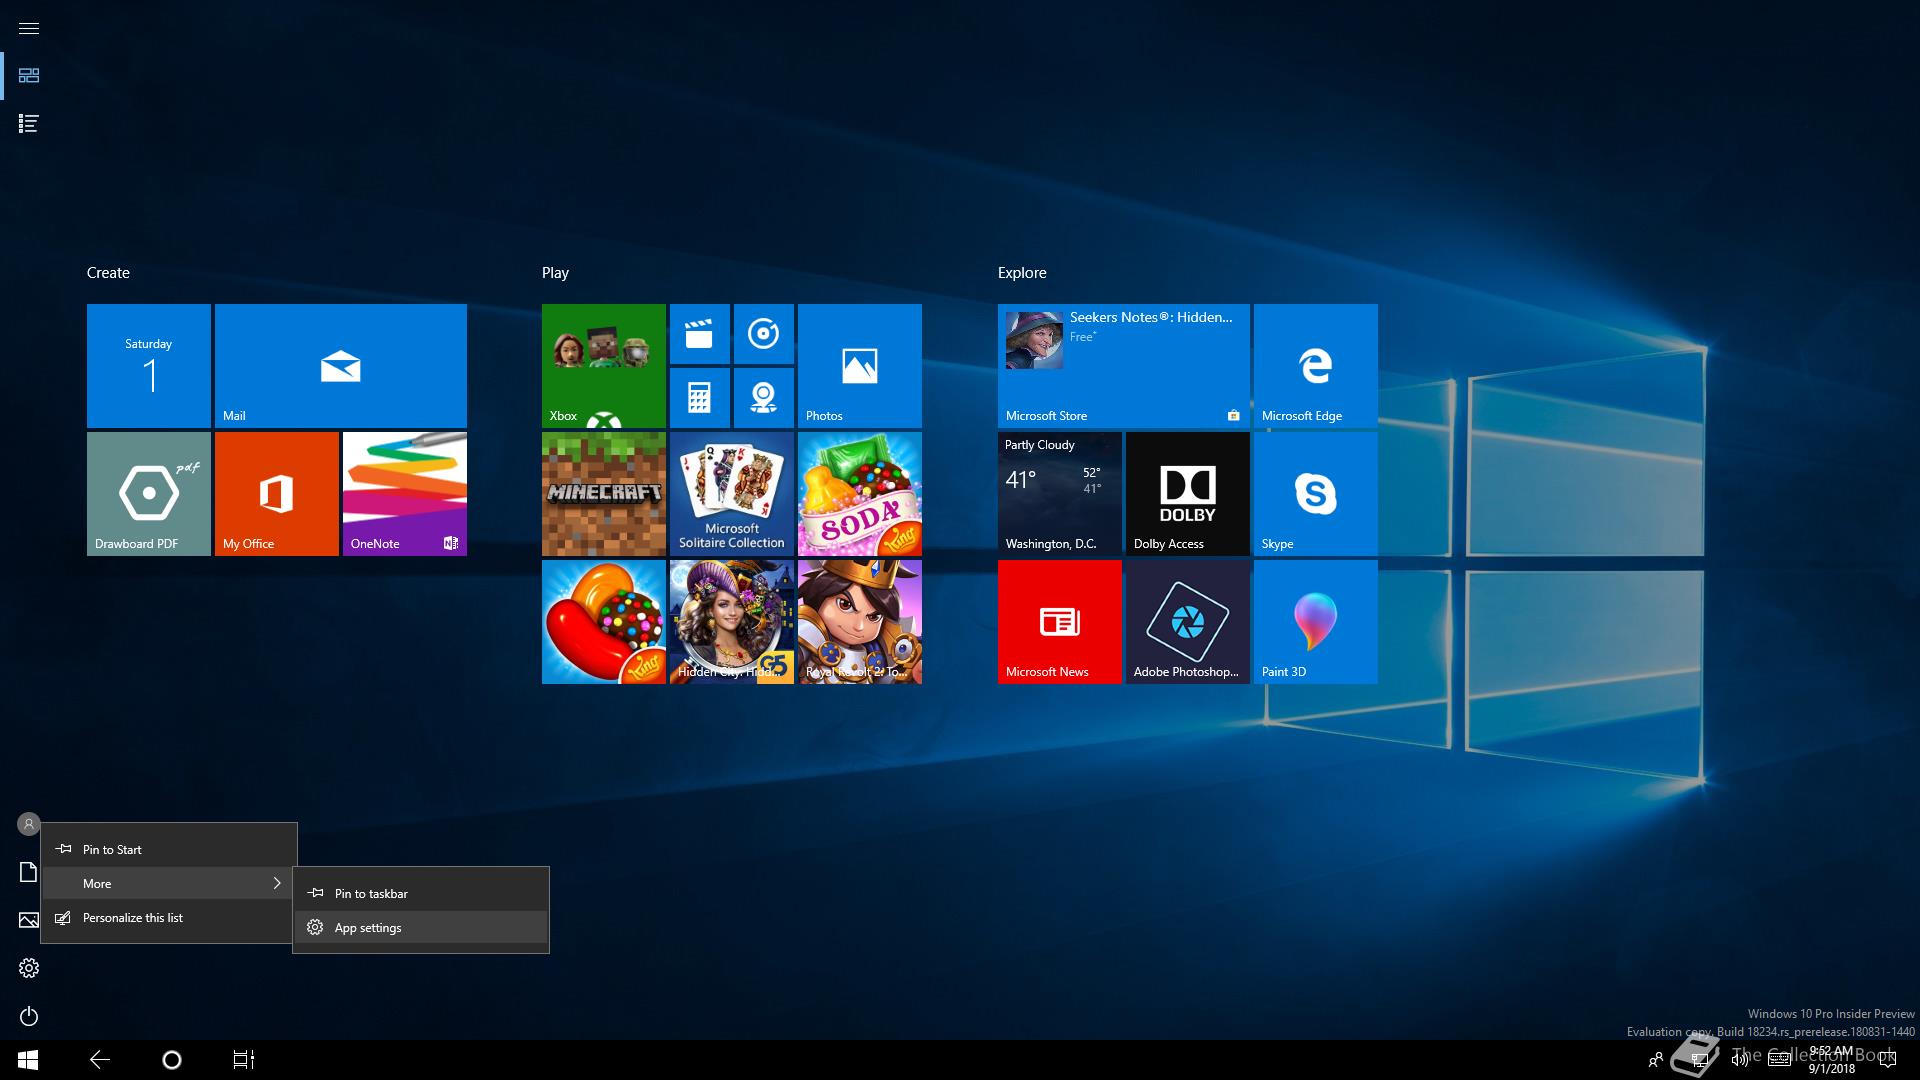
Task: Choose App settings from submenu
Action: point(421,928)
